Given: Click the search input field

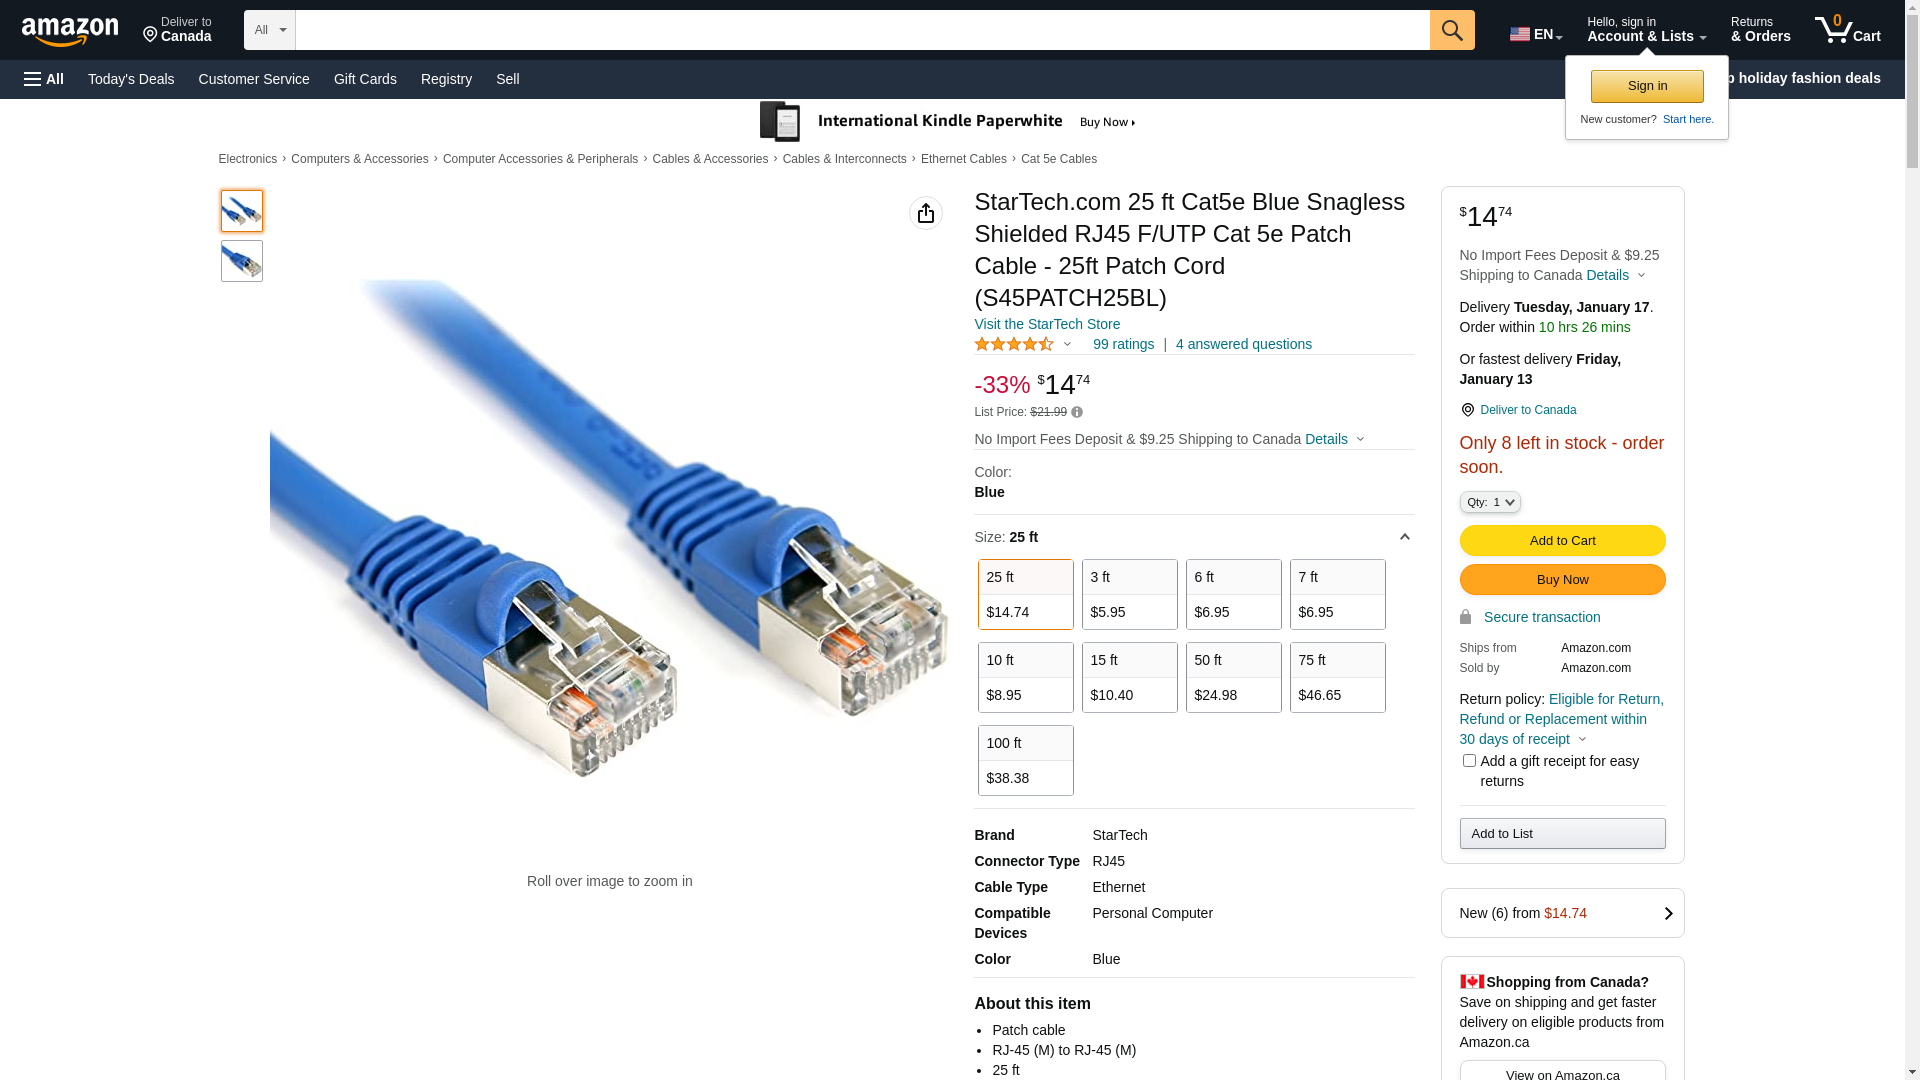Looking at the screenshot, I should point(862,30).
